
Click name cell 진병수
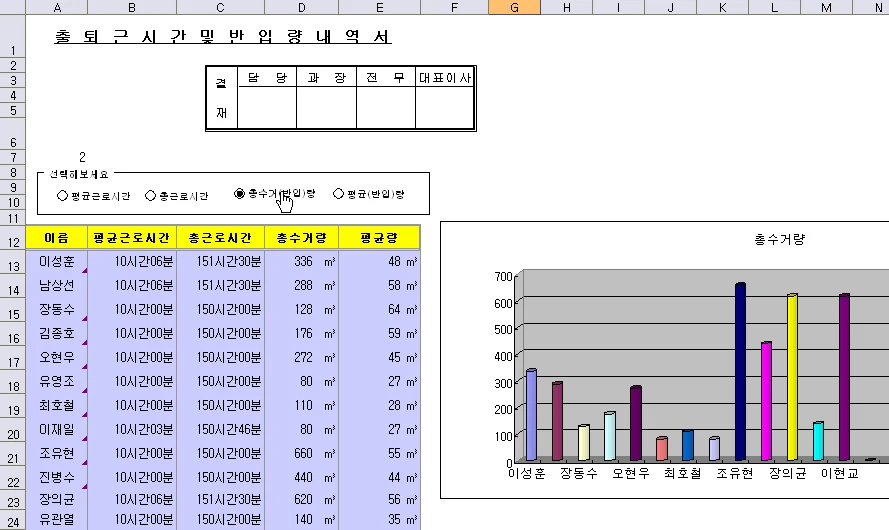[57, 477]
